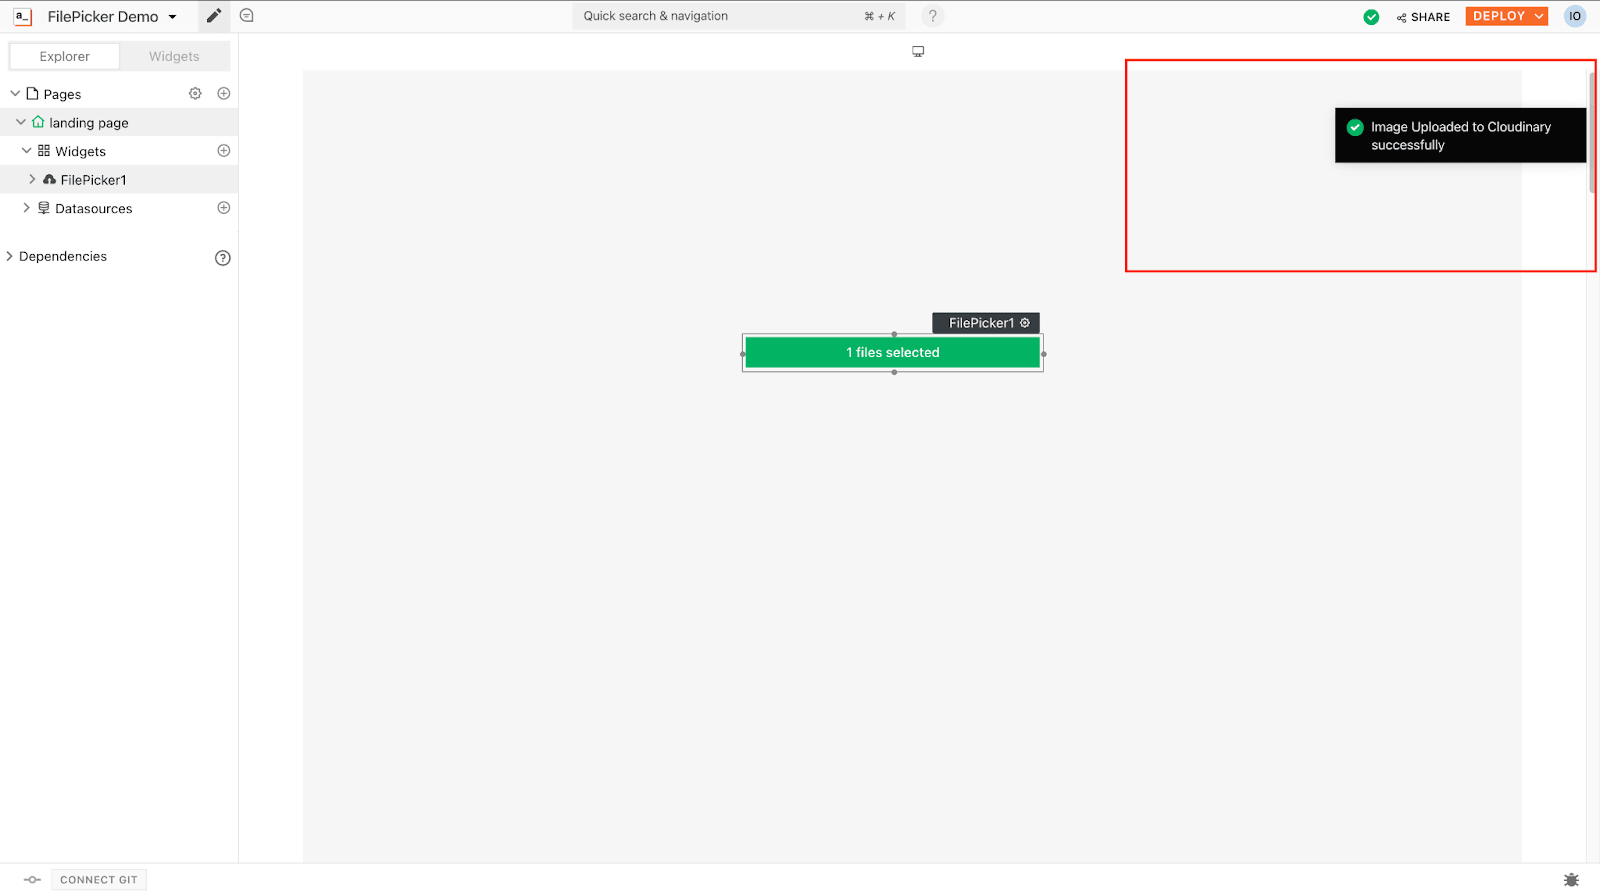Click the pencil edit mode icon
Screen dimensions: 1600x895
(213, 16)
